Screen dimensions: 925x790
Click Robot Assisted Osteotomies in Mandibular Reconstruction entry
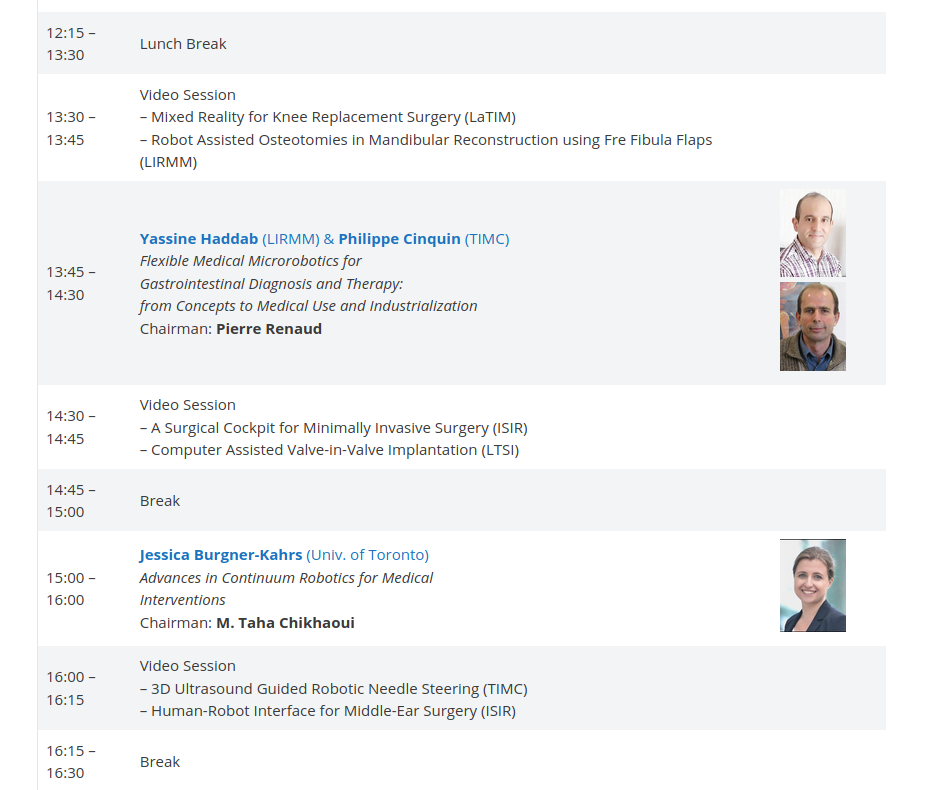[x=426, y=151]
